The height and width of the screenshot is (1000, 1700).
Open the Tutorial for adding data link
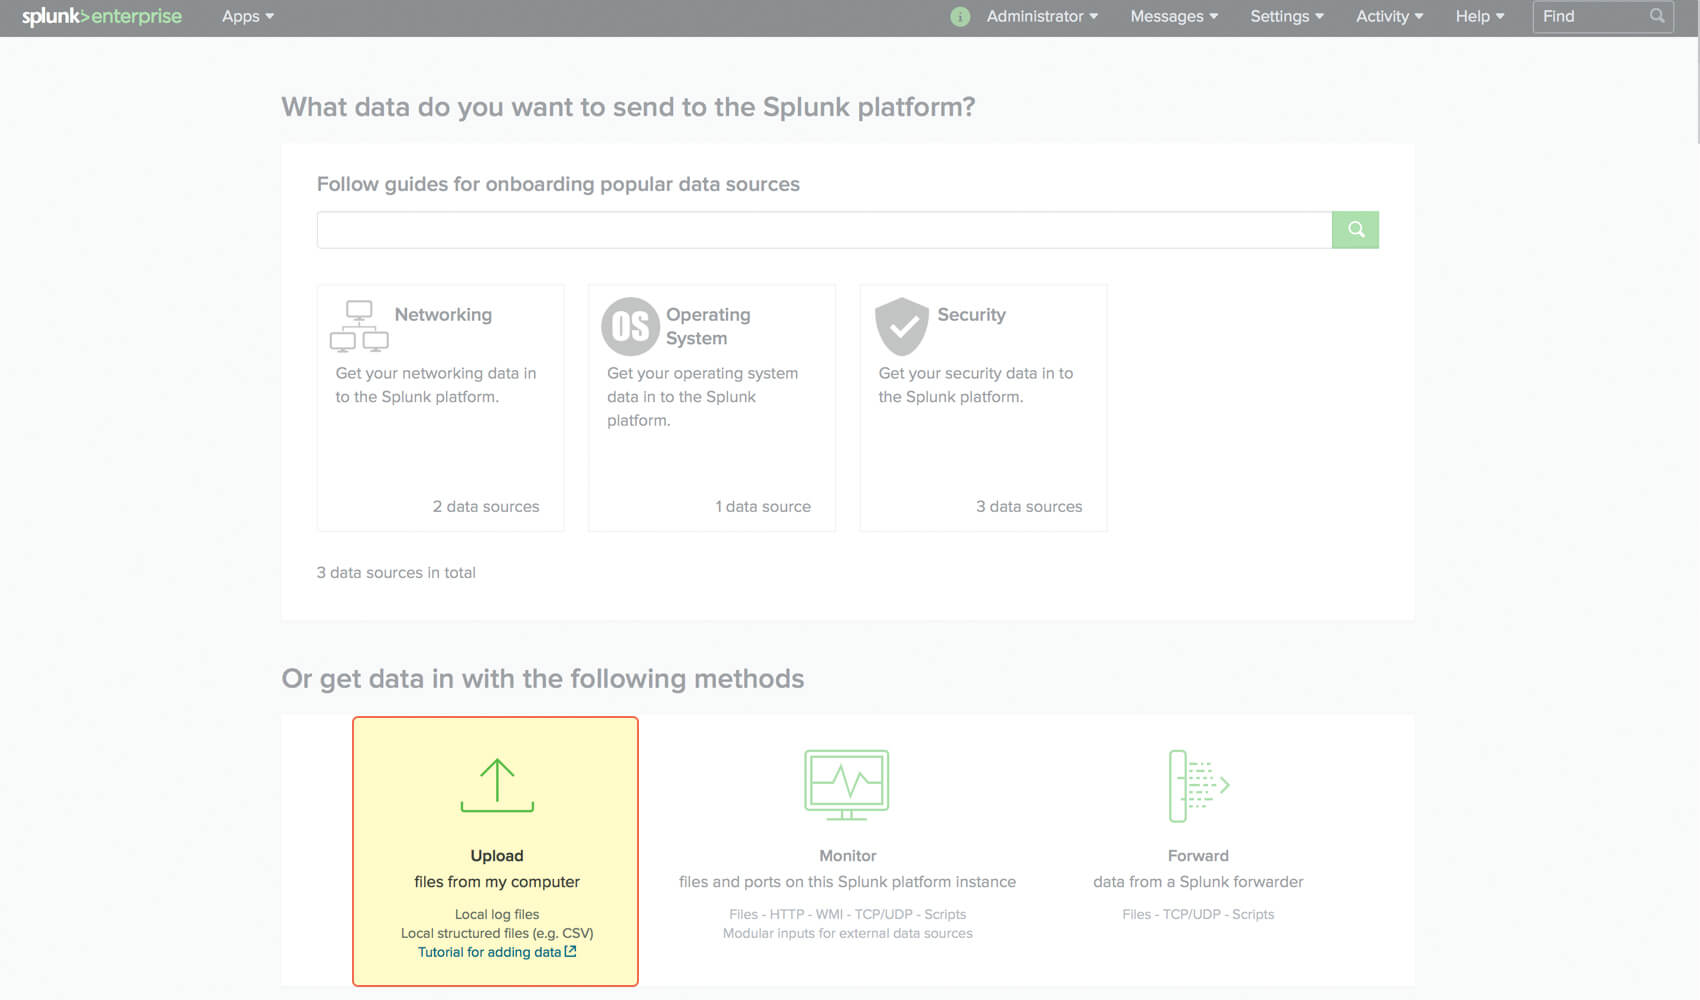pyautogui.click(x=497, y=952)
